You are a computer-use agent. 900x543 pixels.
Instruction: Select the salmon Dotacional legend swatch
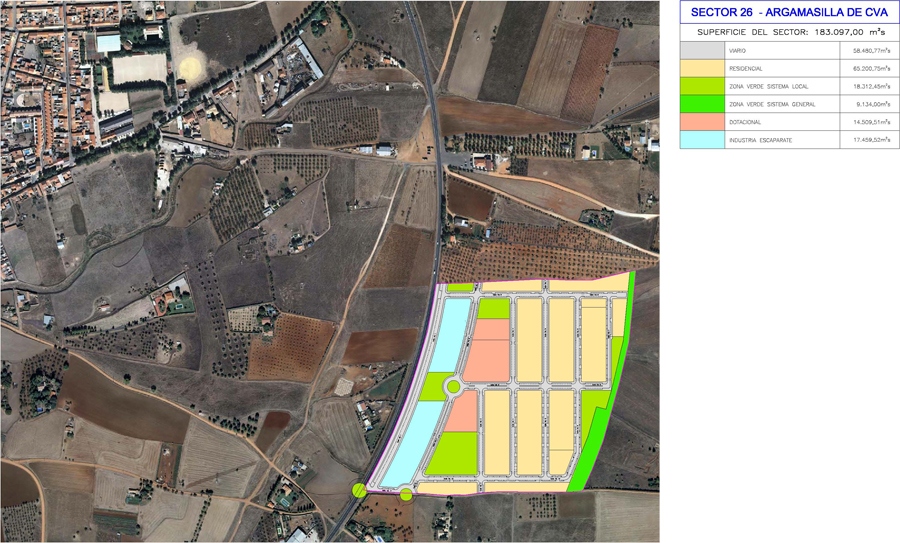(x=701, y=122)
